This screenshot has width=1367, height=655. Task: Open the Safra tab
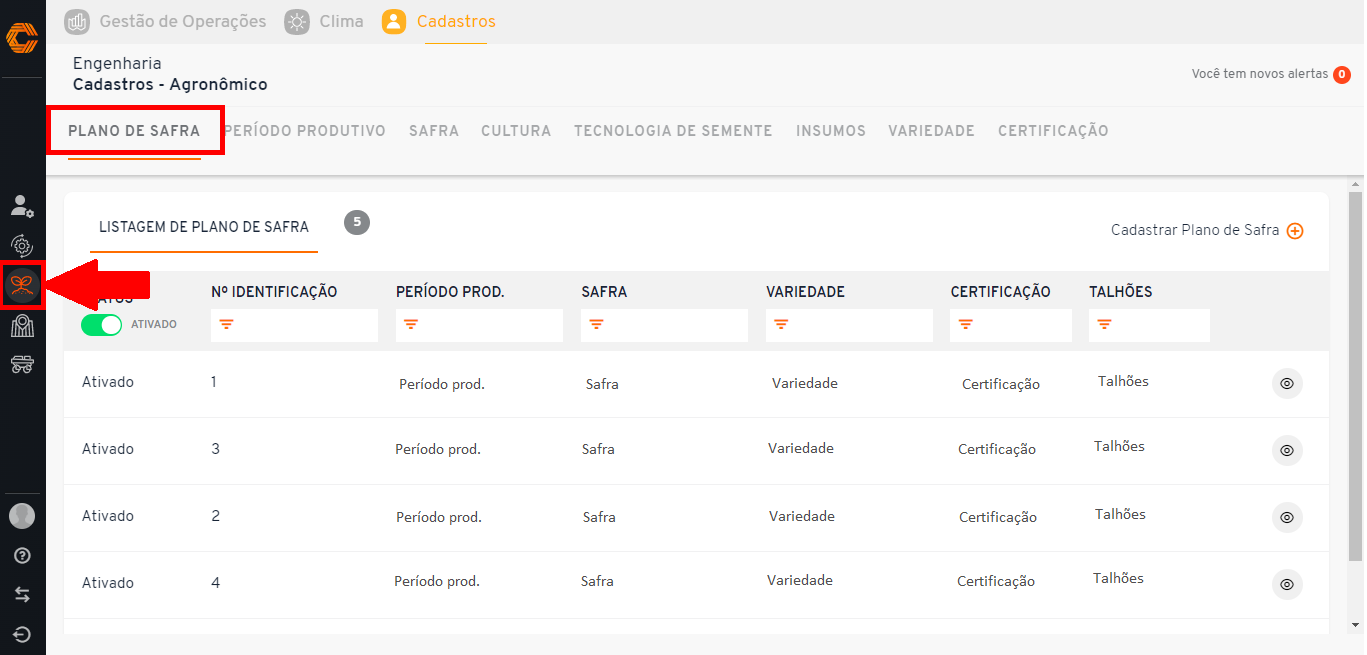click(x=434, y=131)
